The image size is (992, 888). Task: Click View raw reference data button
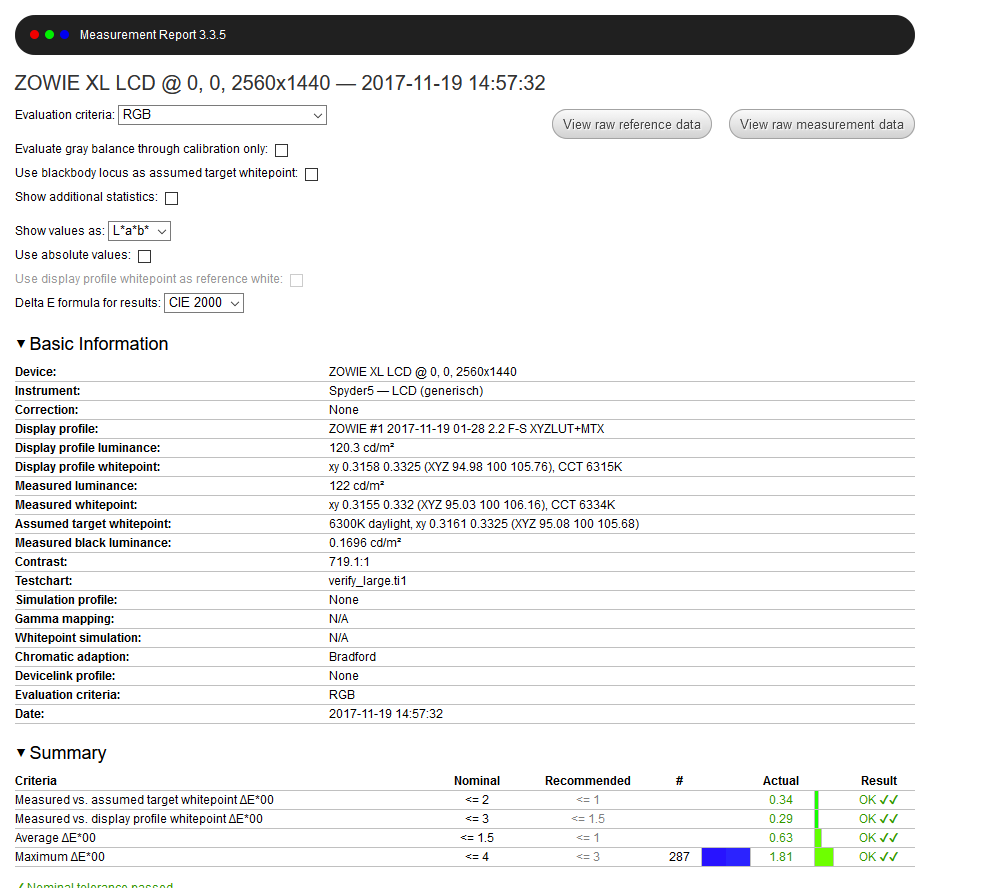[x=631, y=125]
